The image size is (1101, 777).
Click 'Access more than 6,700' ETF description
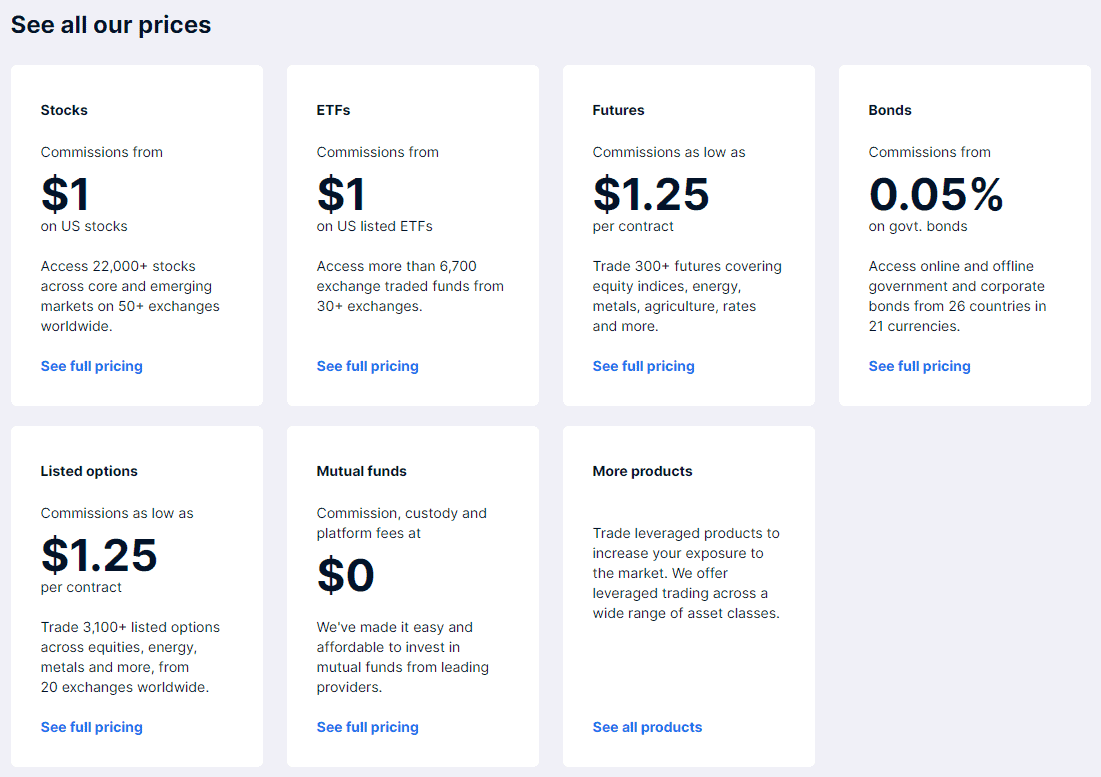(410, 286)
